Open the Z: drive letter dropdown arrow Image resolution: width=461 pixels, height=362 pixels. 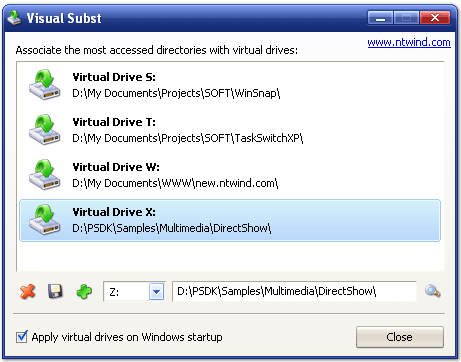tap(156, 292)
